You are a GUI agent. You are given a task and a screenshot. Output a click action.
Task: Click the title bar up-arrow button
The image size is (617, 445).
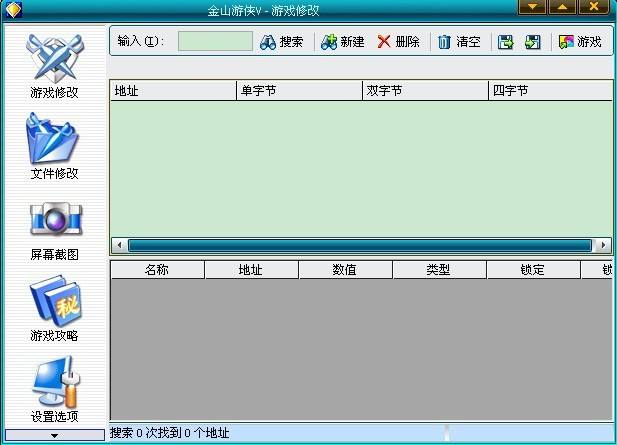point(562,7)
